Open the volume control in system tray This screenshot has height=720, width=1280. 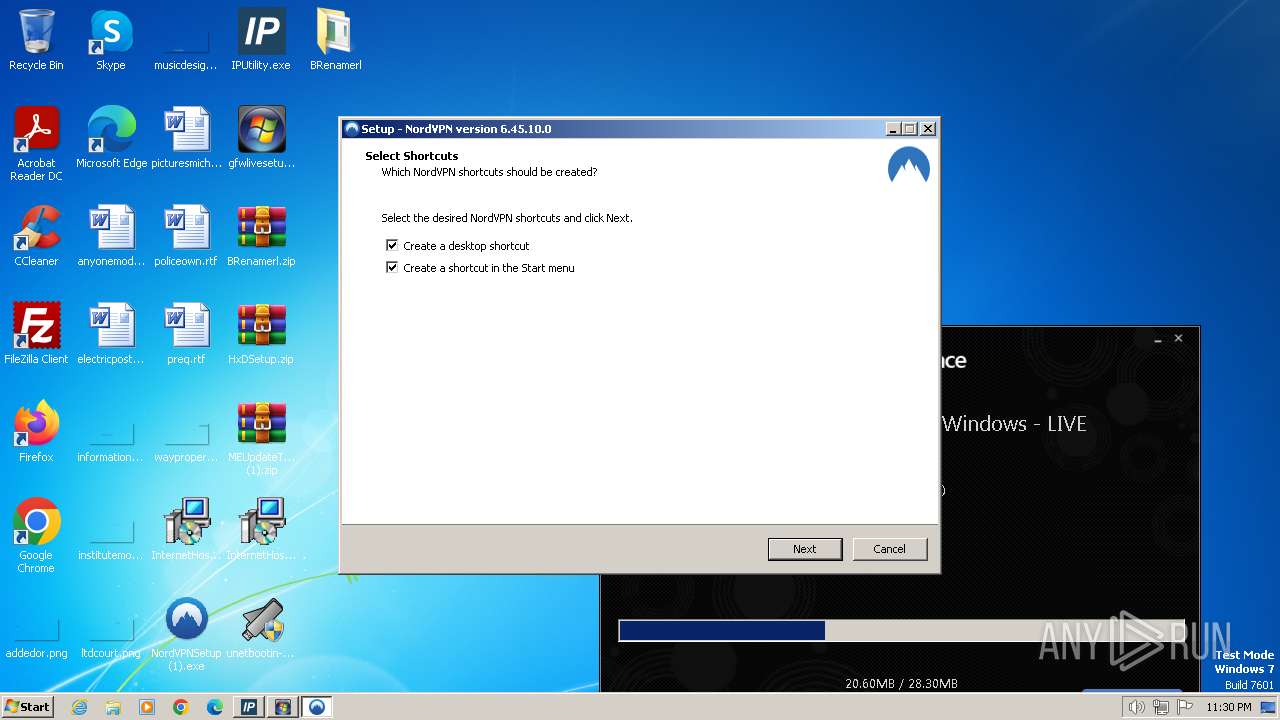coord(1136,707)
